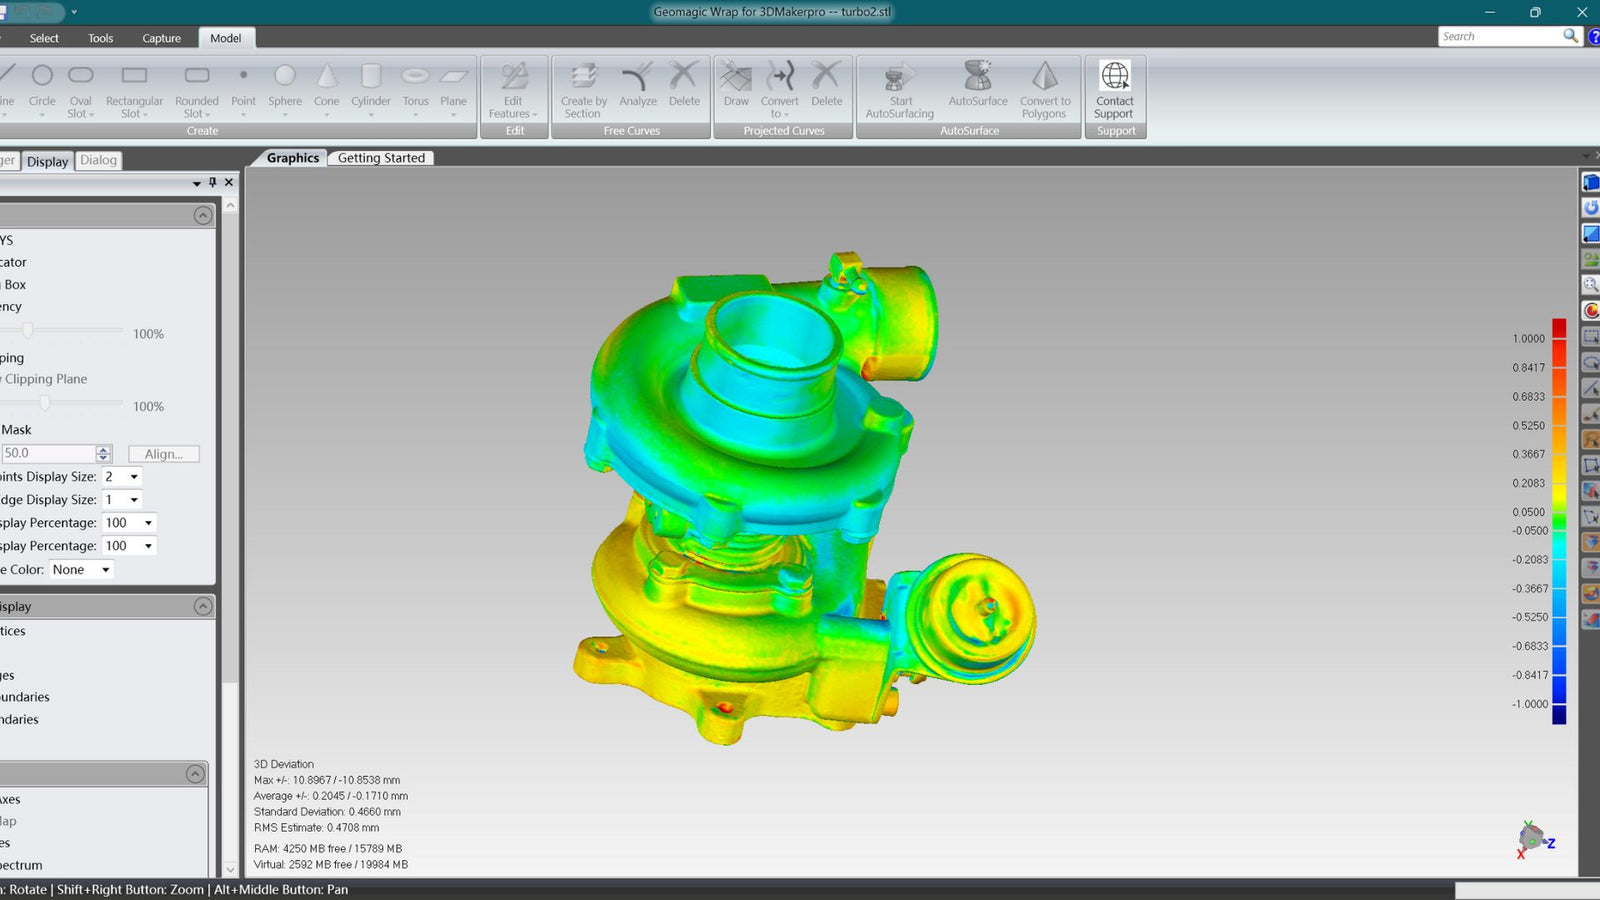Click Convert to Polygons icon
Image resolution: width=1600 pixels, height=900 pixels.
tap(1044, 88)
